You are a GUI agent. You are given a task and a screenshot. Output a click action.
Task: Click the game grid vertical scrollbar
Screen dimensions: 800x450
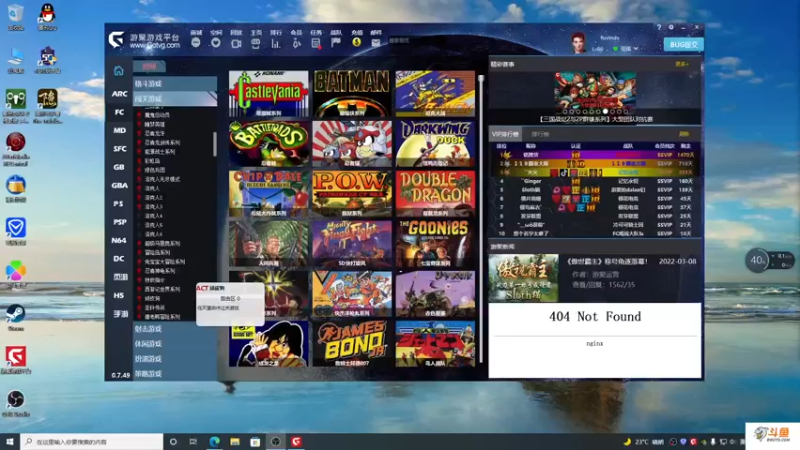pyautogui.click(x=481, y=219)
